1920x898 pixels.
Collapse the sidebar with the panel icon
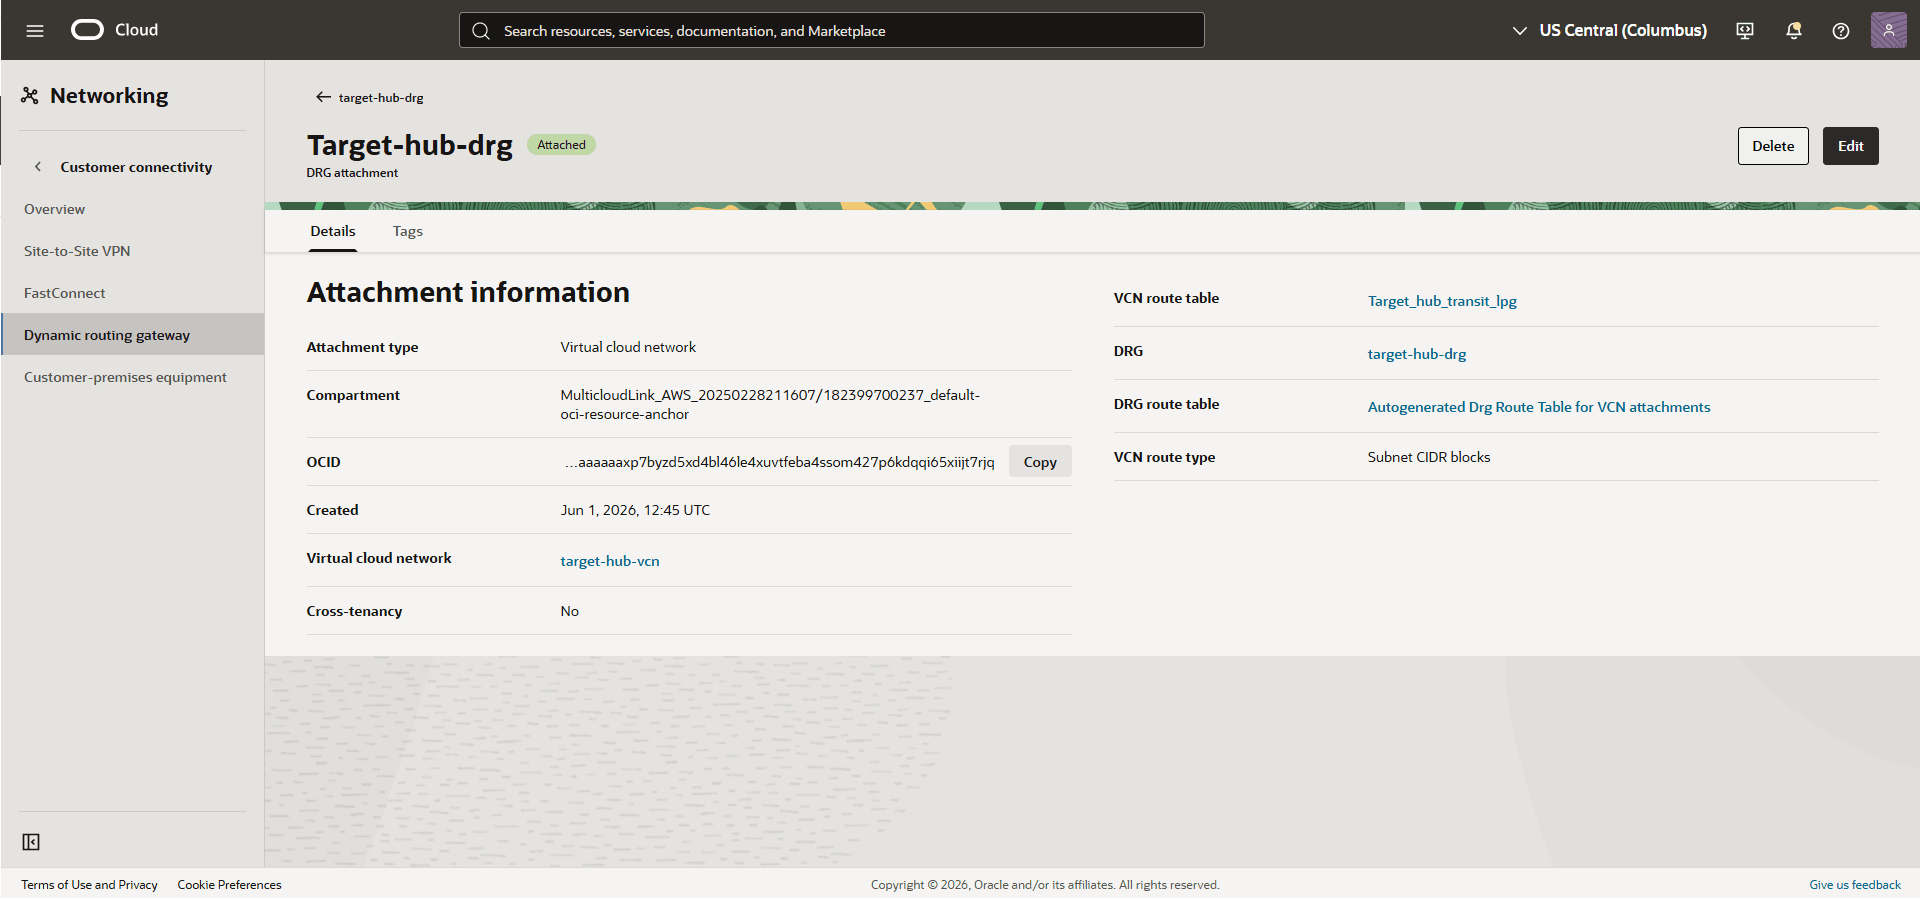point(31,842)
